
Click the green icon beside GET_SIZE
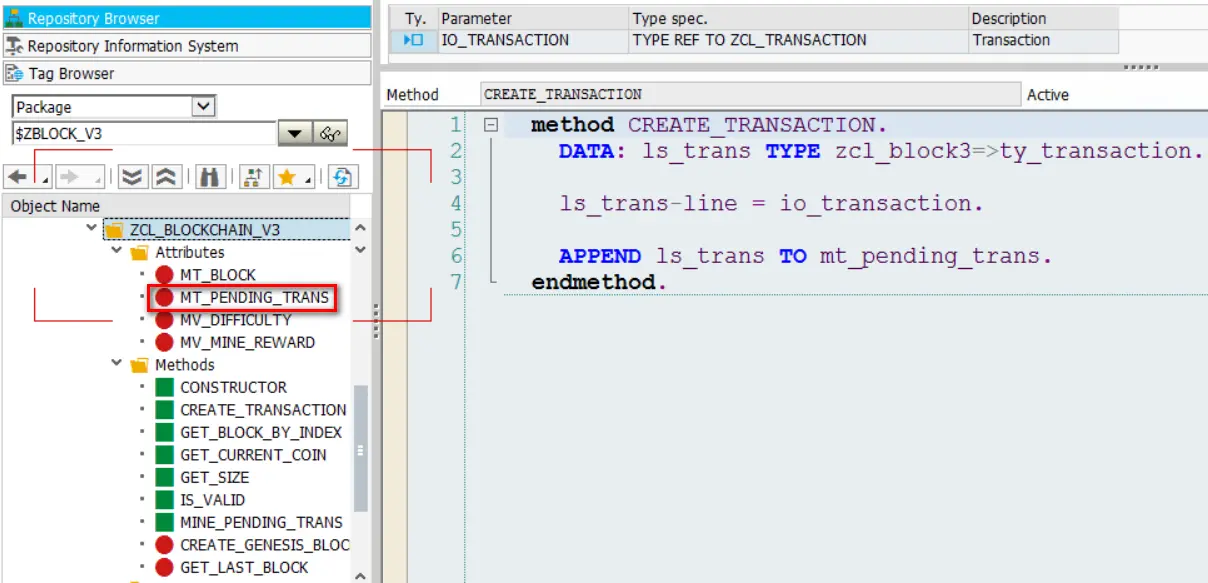click(x=165, y=477)
